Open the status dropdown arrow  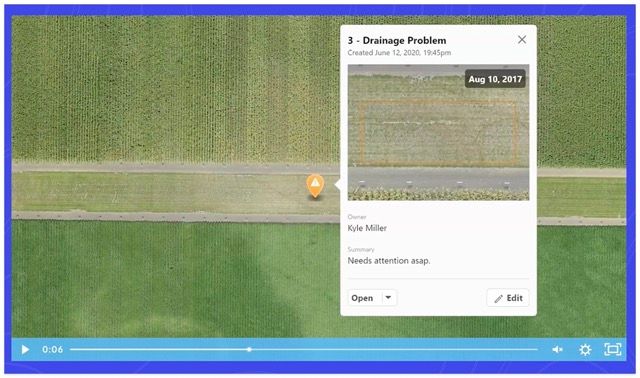pyautogui.click(x=388, y=298)
